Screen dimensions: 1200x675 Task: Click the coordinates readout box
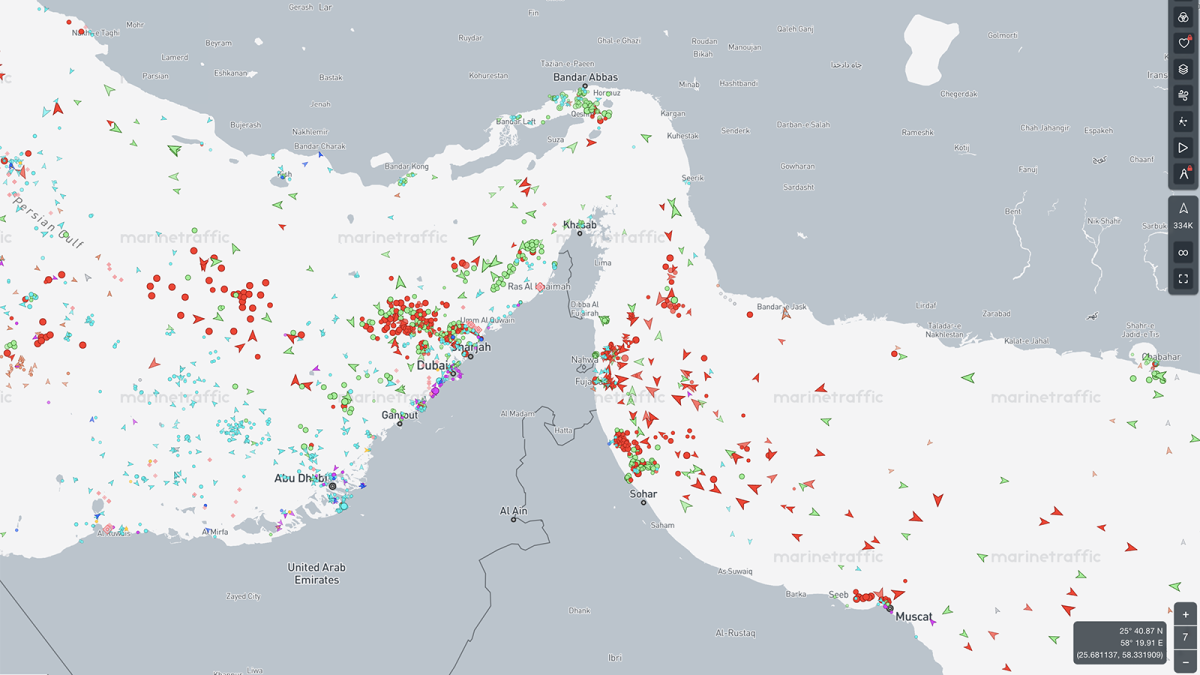coord(1120,643)
